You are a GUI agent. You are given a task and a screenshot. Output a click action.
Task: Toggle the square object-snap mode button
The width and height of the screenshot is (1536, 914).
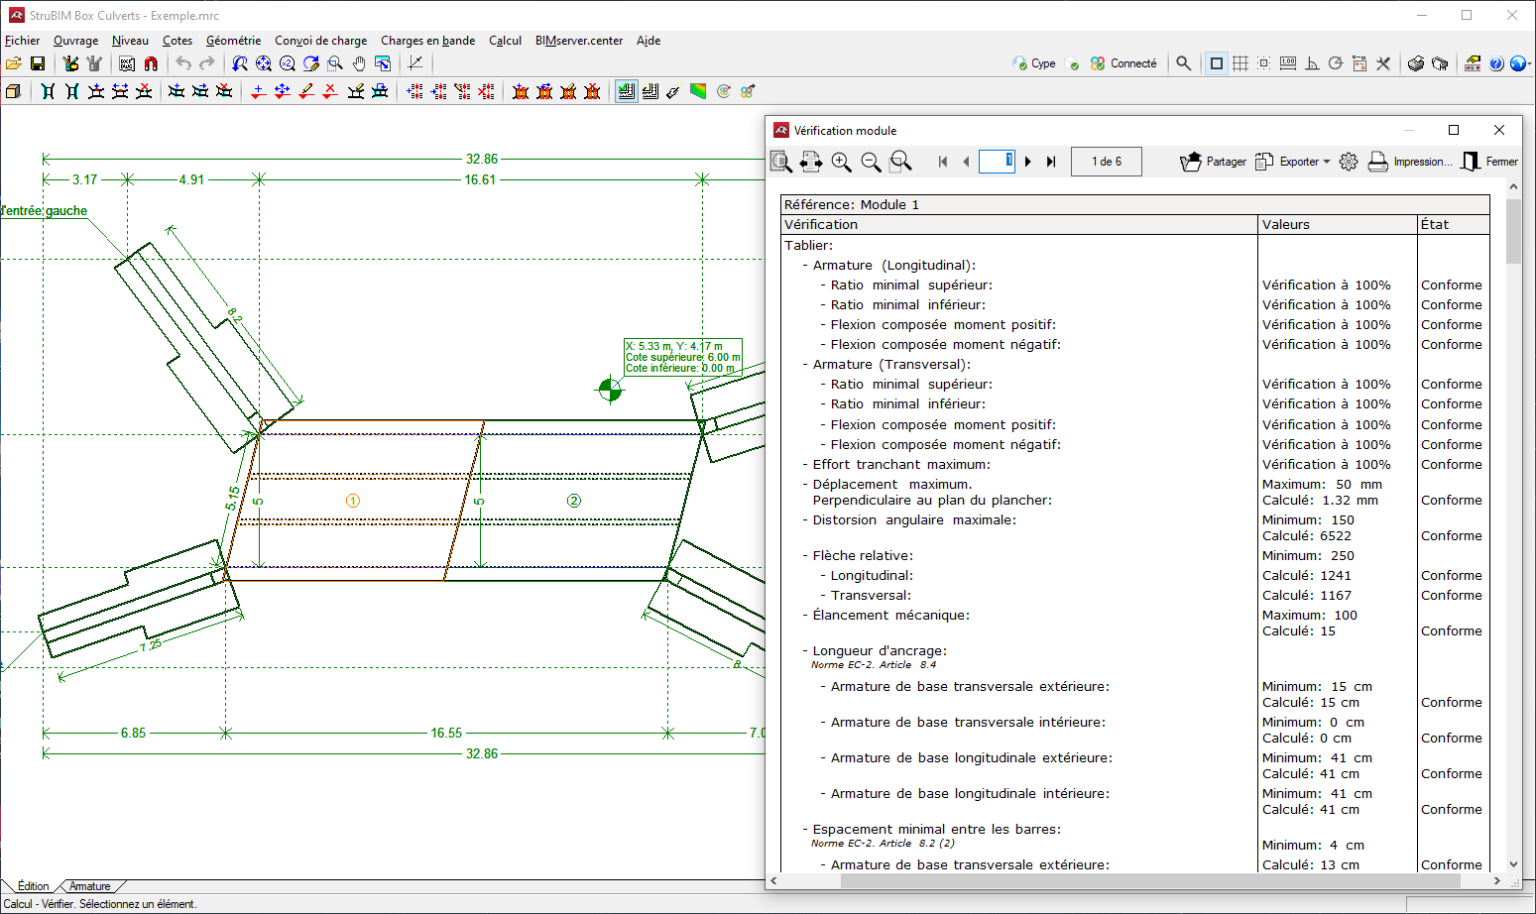click(x=1216, y=63)
